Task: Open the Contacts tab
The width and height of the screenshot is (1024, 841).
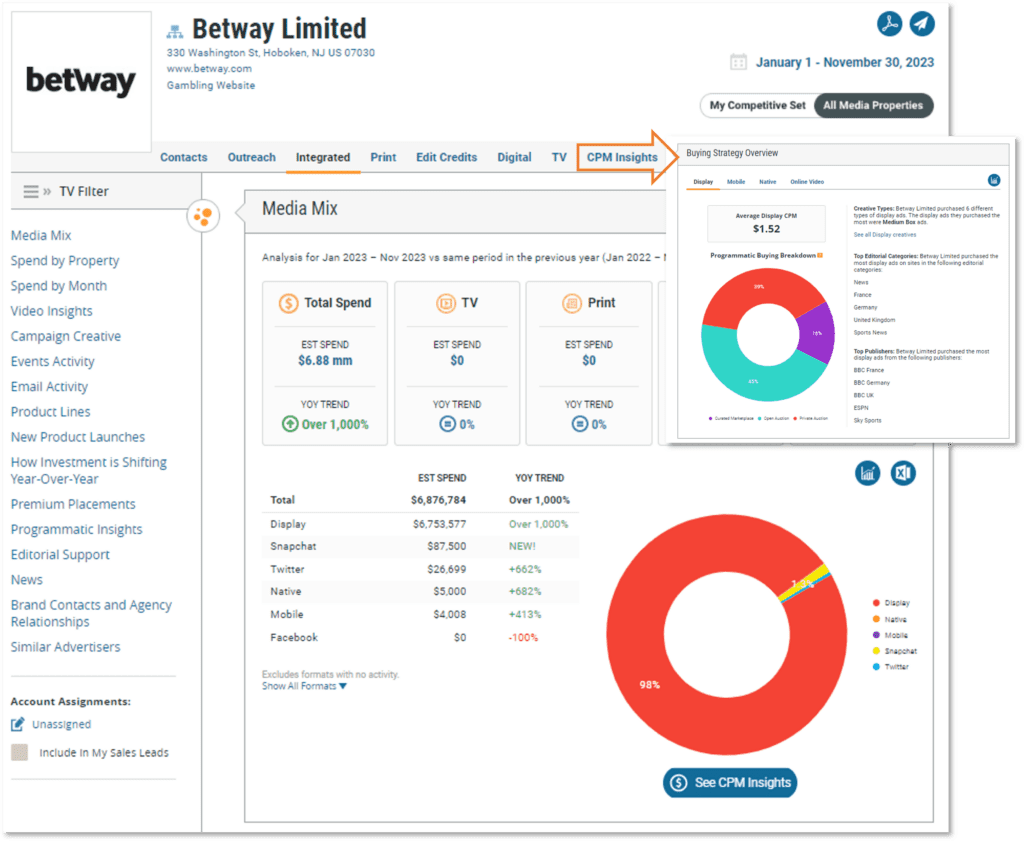Action: tap(184, 157)
